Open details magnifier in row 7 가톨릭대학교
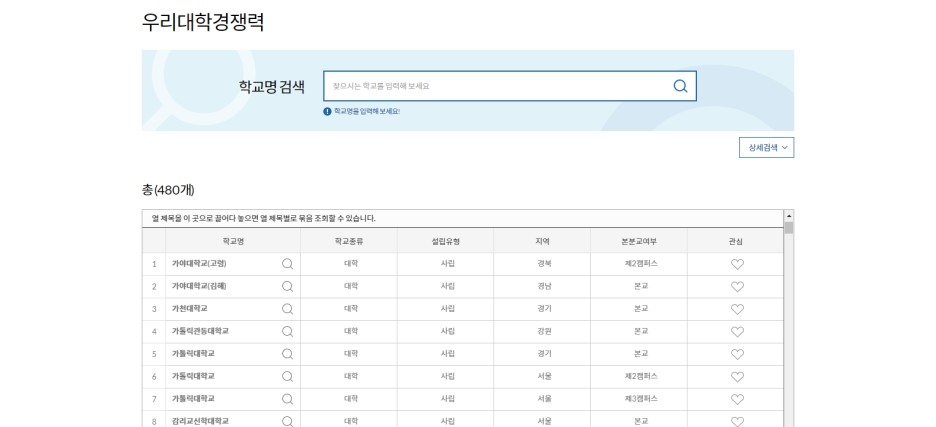The width and height of the screenshot is (936, 427). (287, 398)
